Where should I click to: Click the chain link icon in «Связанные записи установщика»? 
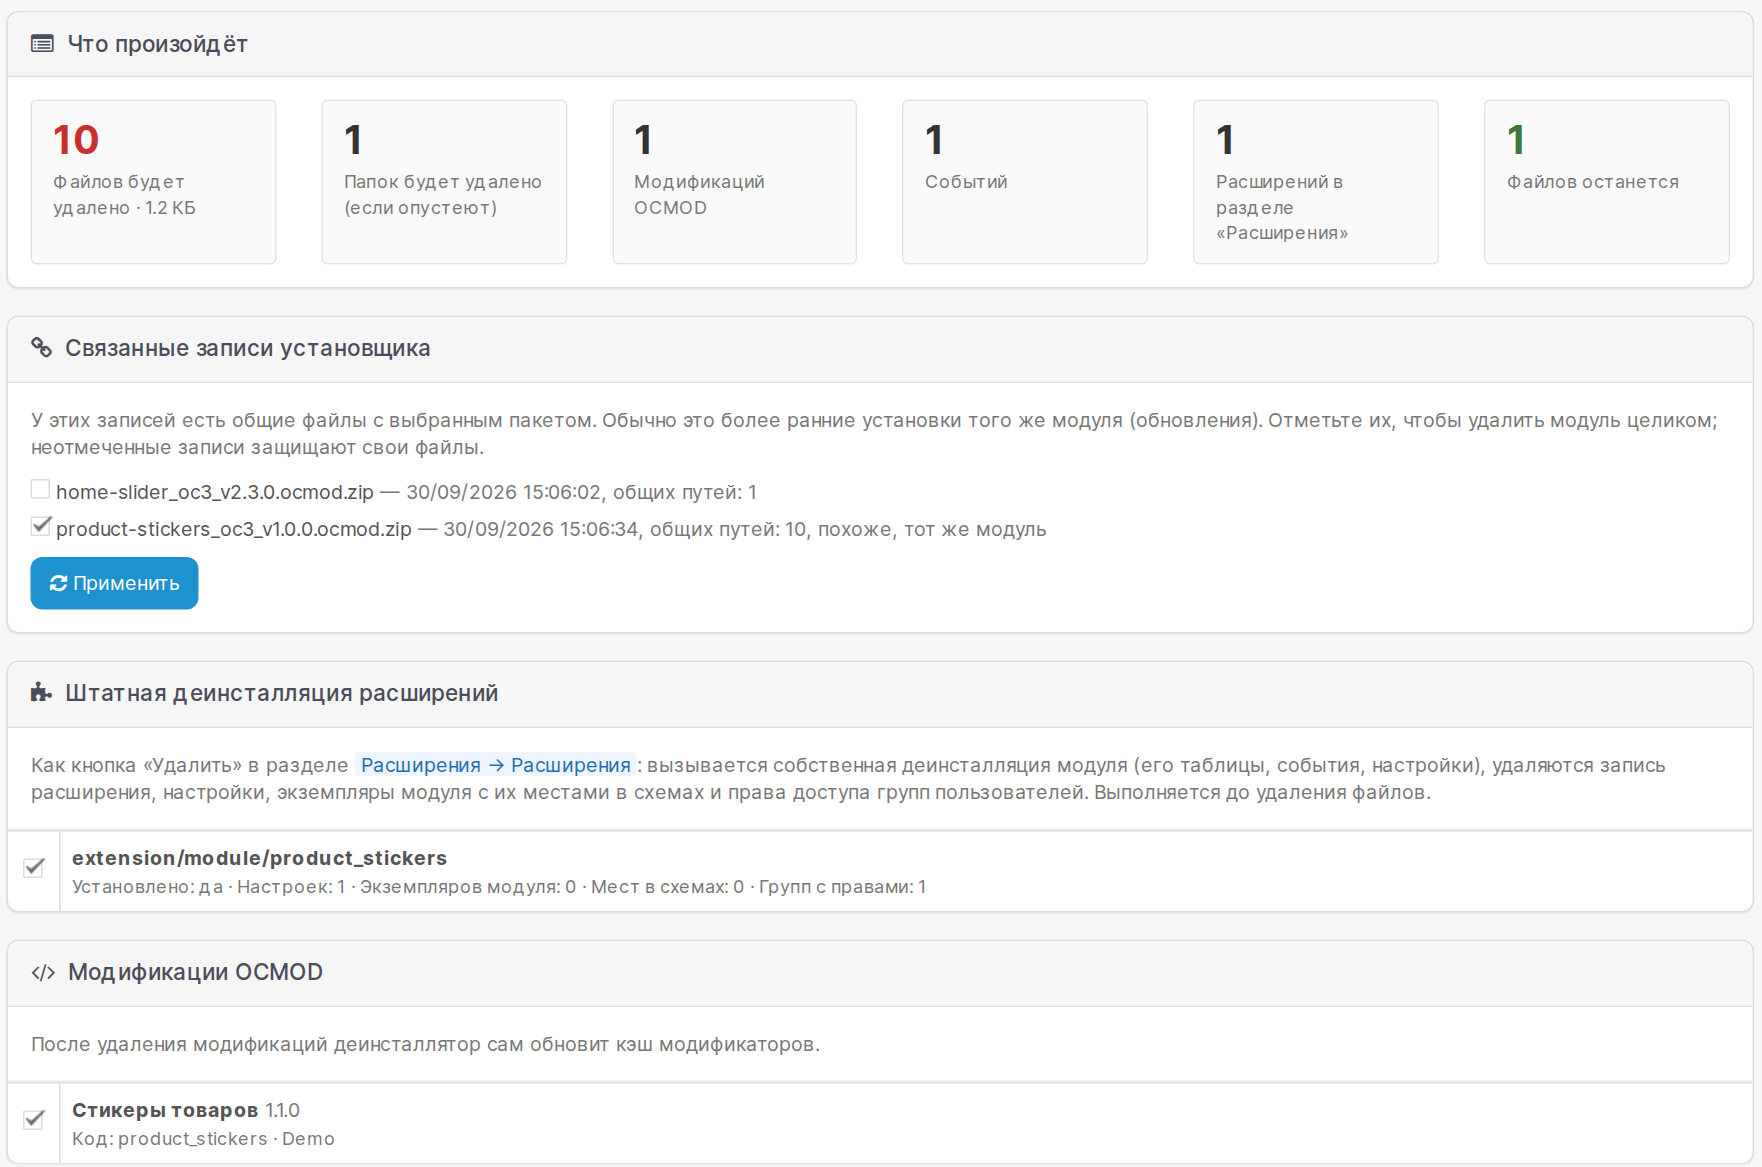point(41,347)
